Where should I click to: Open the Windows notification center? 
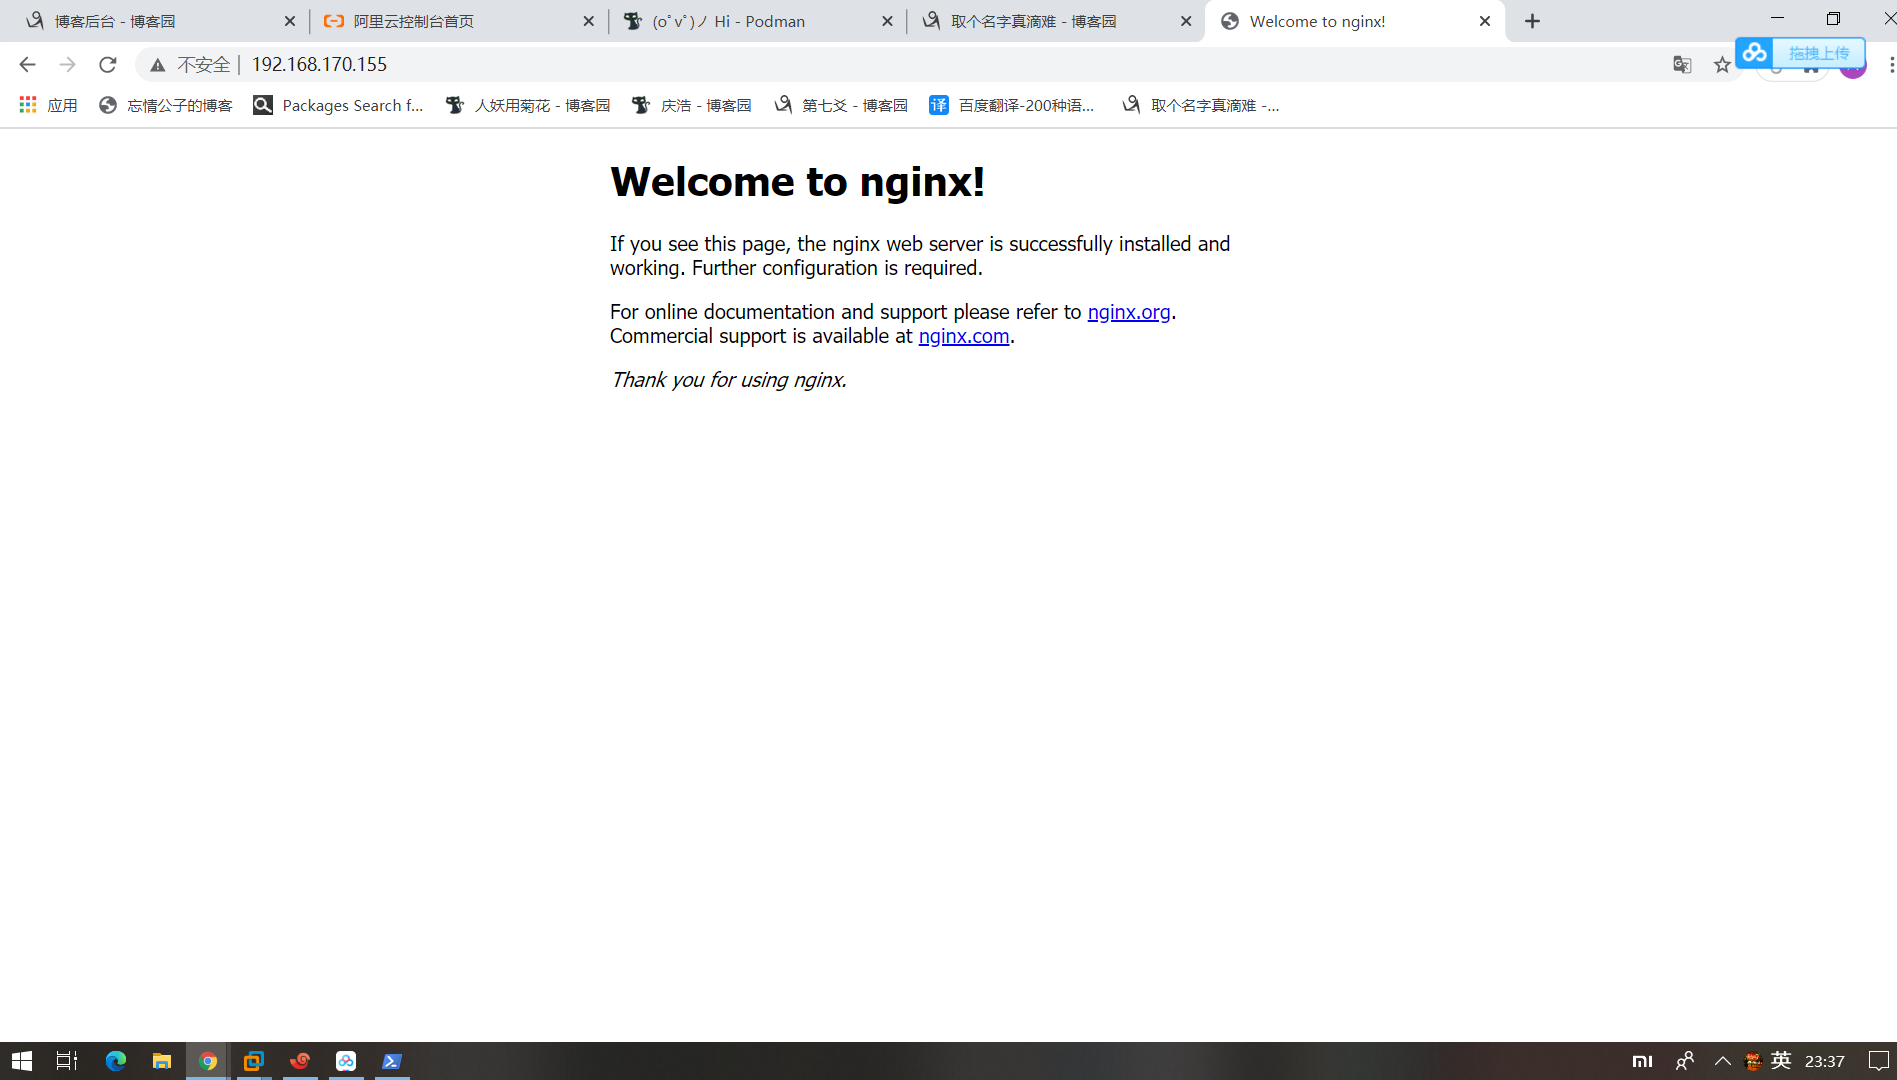coord(1878,1061)
